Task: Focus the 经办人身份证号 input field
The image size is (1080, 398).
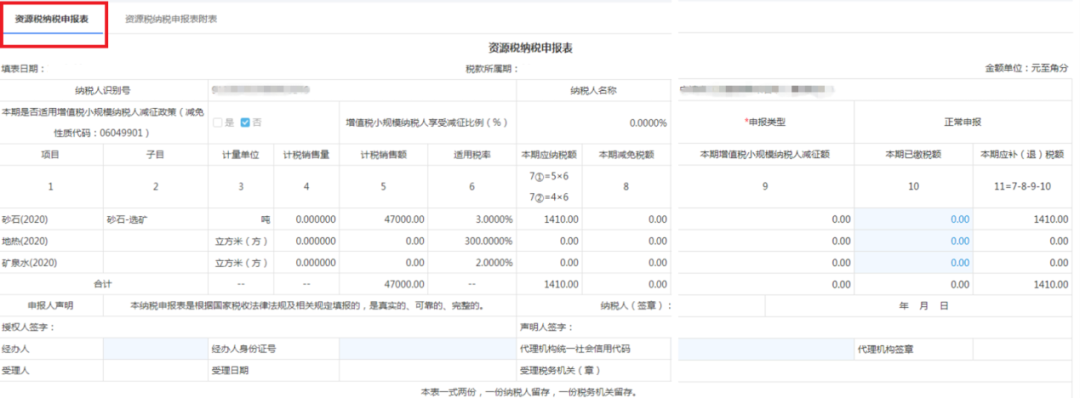Action: pyautogui.click(x=428, y=349)
